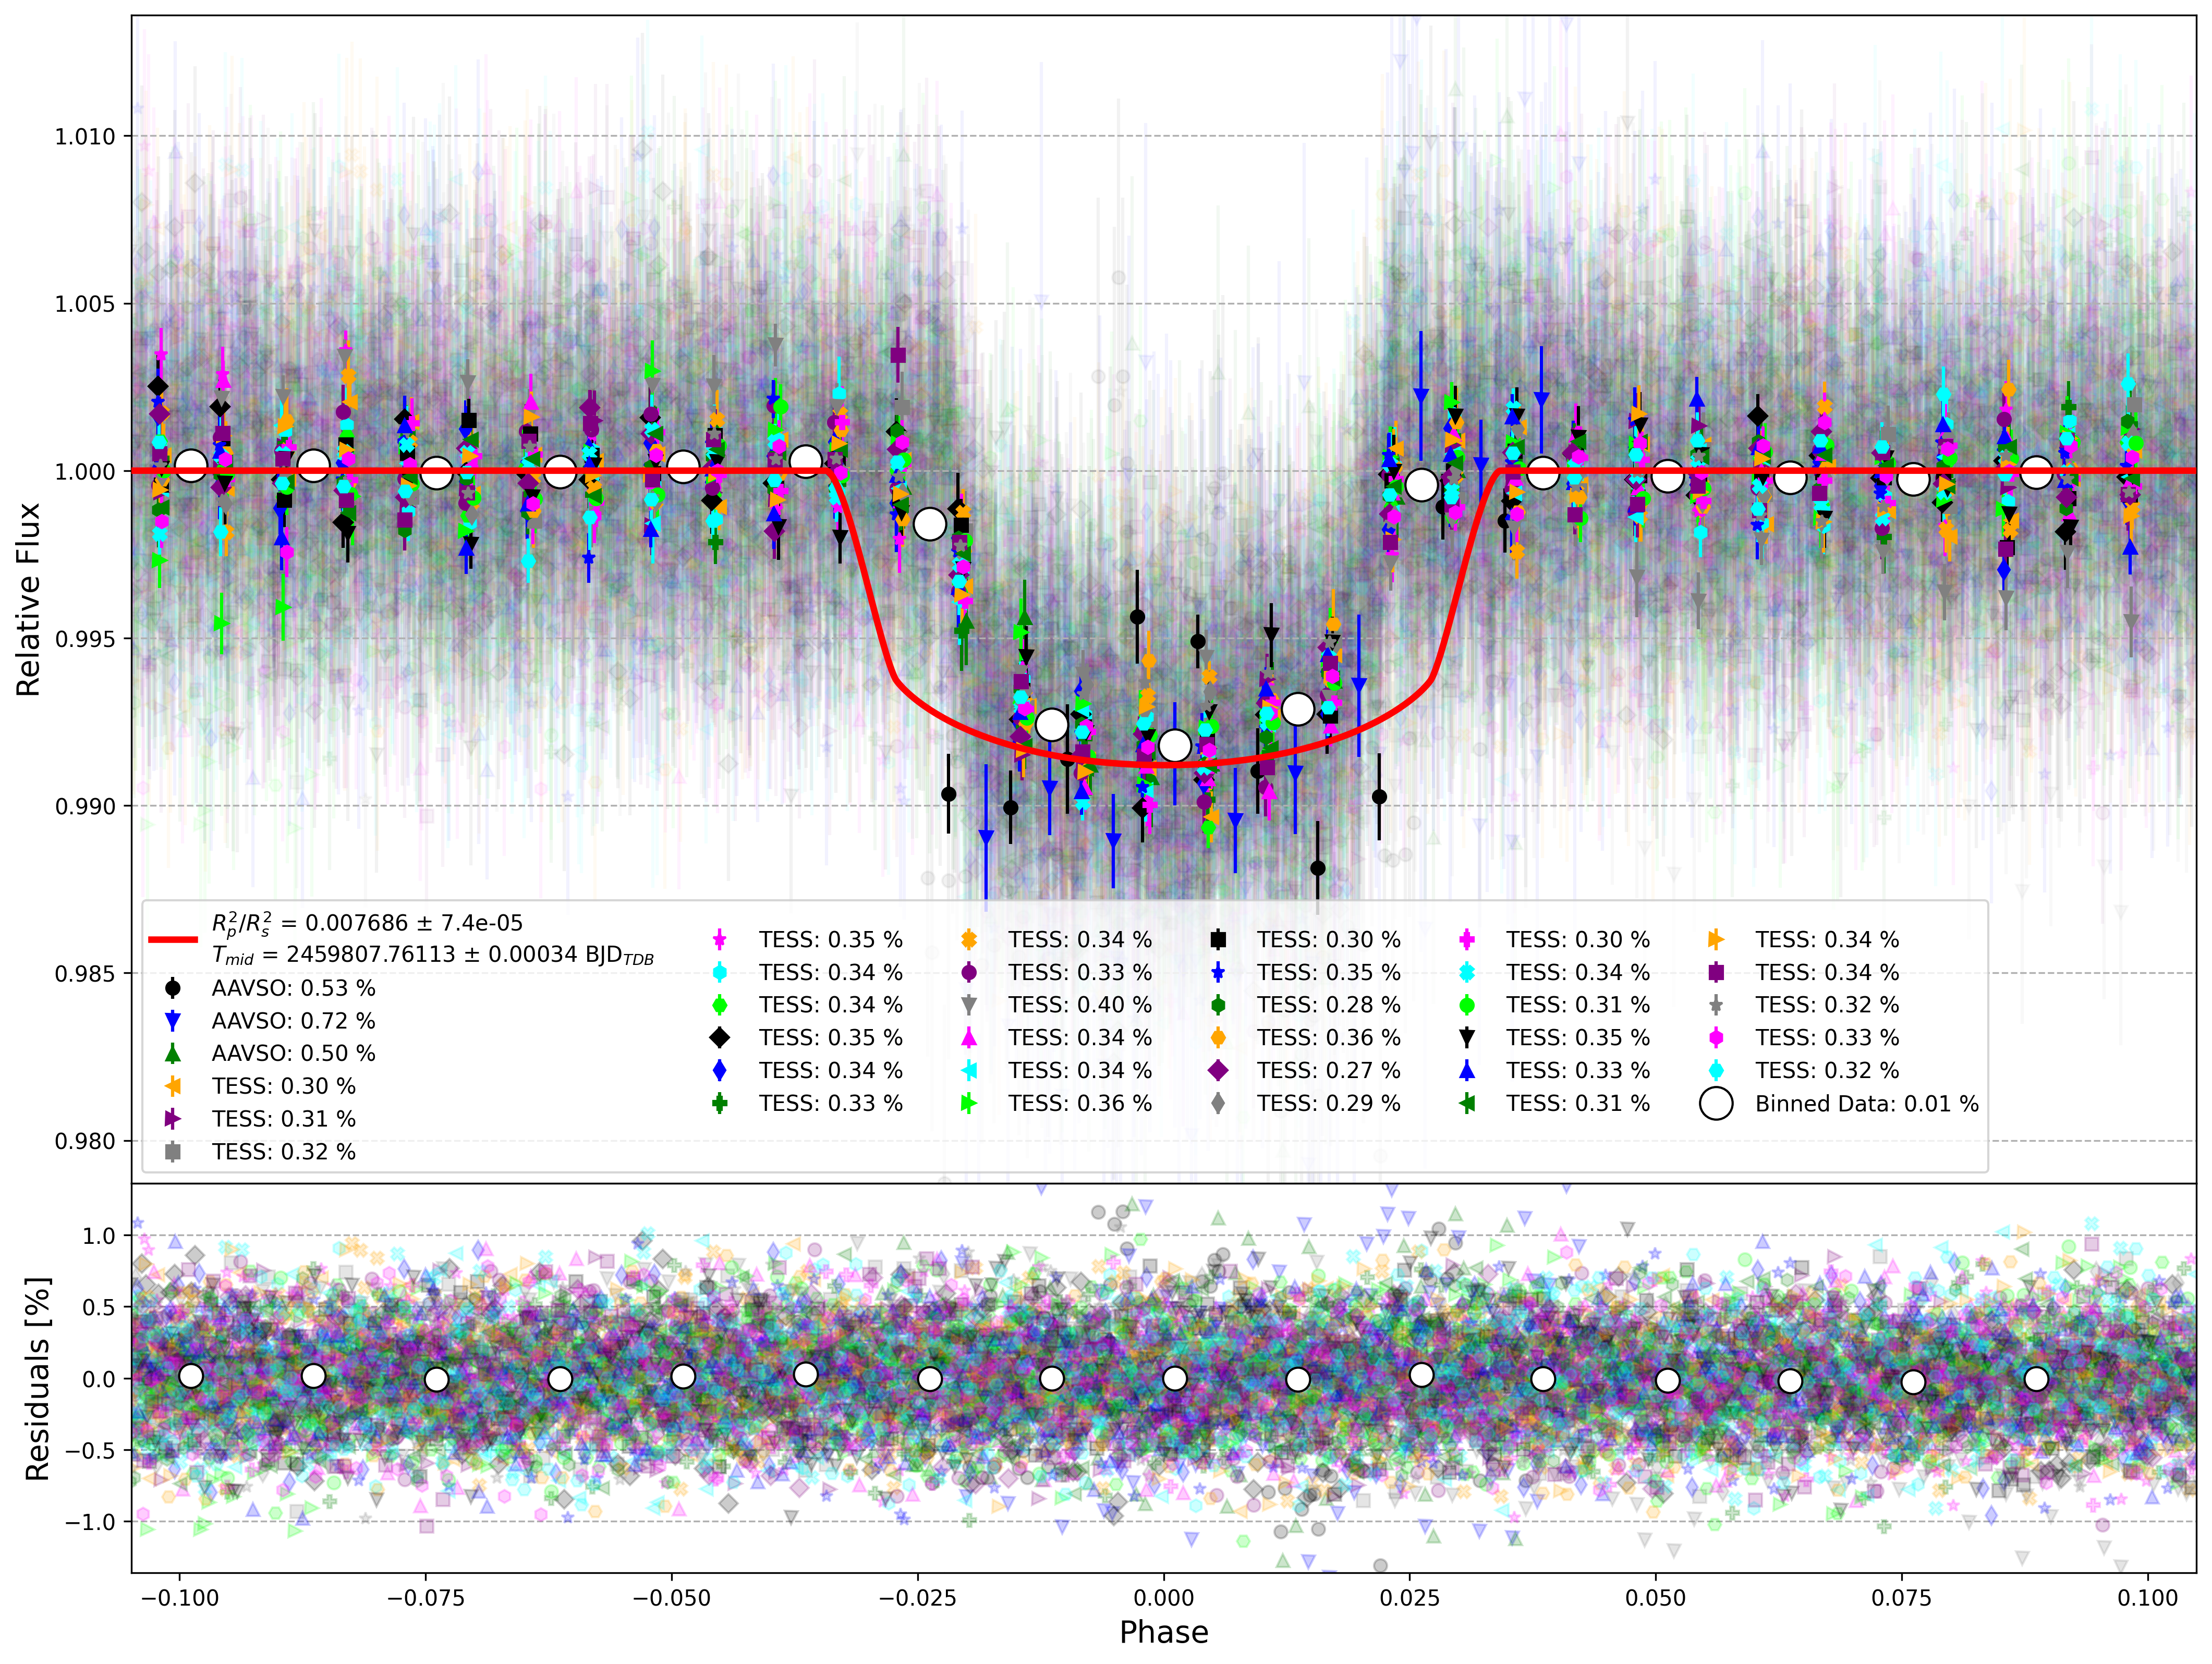Click the gray thin-diamond TESS 0.29 % marker
The height and width of the screenshot is (1664, 2212).
[x=1218, y=1103]
